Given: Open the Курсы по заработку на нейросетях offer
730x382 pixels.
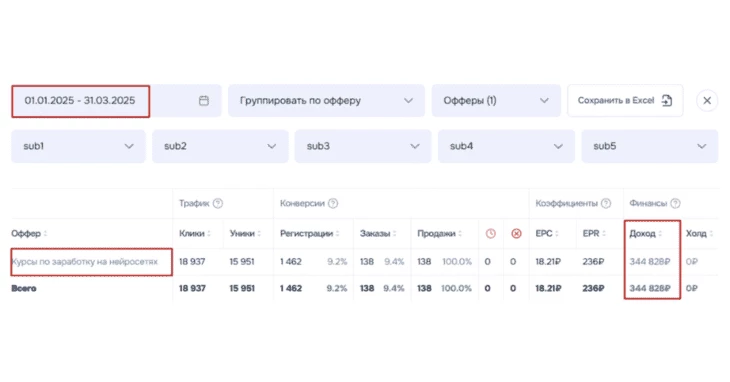Looking at the screenshot, I should [x=85, y=261].
